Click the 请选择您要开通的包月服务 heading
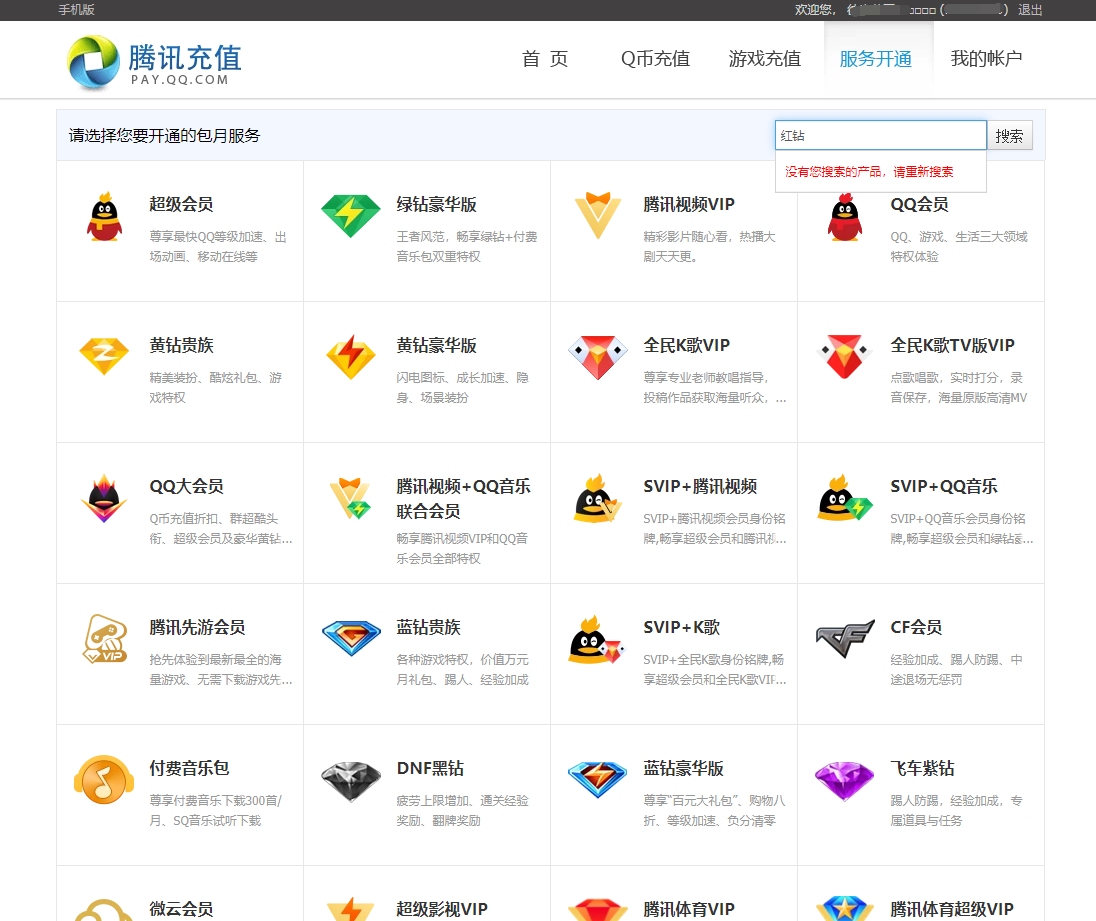1096x921 pixels. pyautogui.click(x=164, y=136)
